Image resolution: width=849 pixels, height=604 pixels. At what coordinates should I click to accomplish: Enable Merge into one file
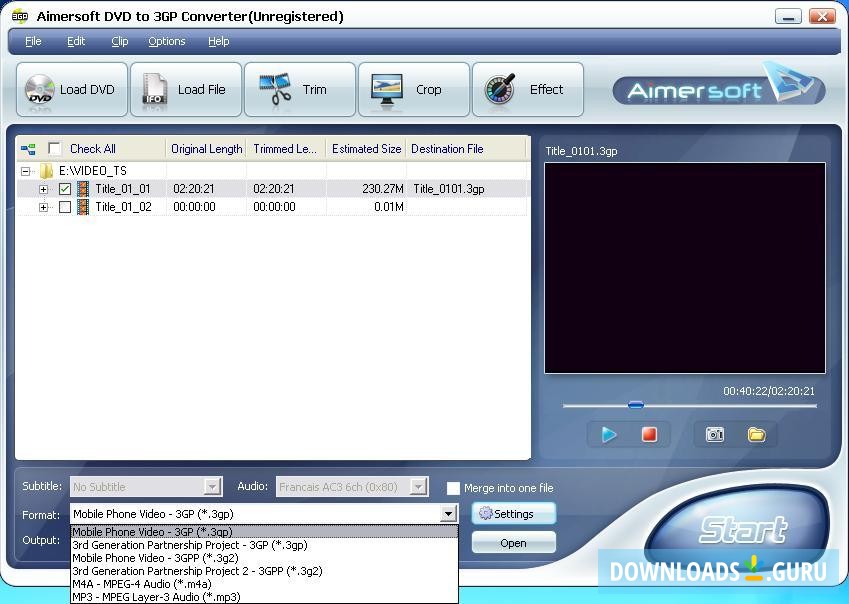453,488
